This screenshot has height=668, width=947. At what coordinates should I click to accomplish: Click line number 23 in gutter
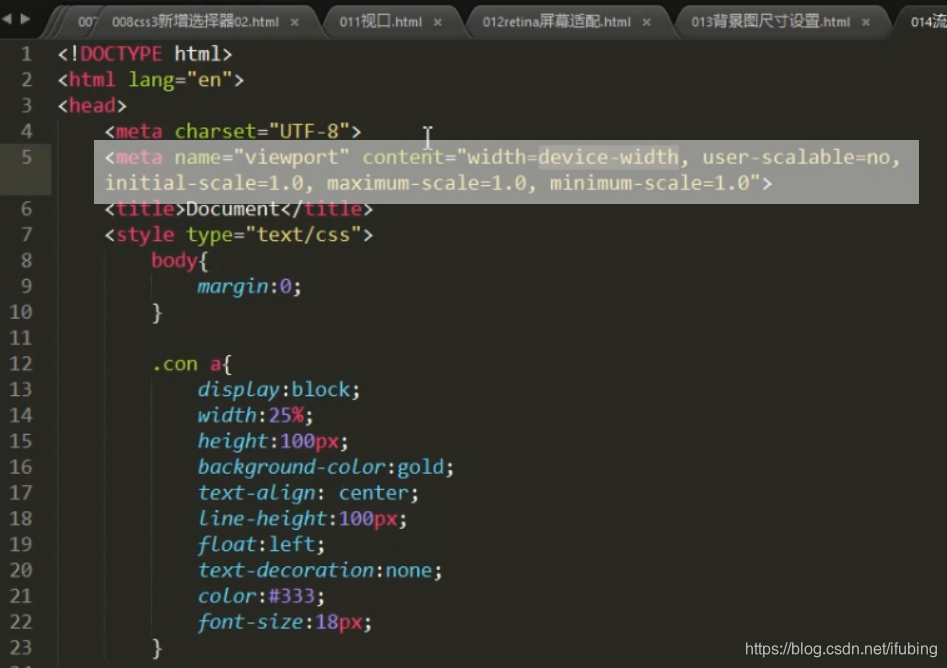click(21, 648)
